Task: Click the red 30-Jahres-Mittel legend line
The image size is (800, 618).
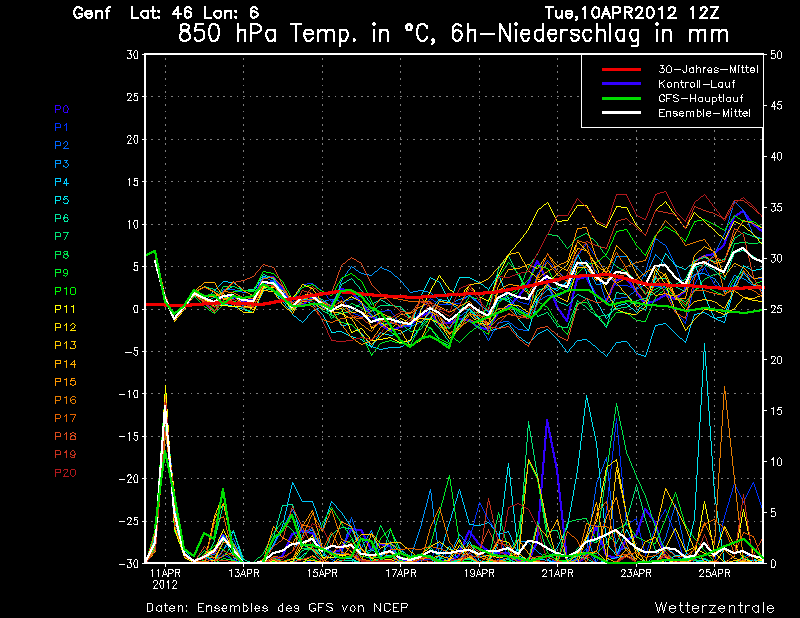Action: point(620,69)
